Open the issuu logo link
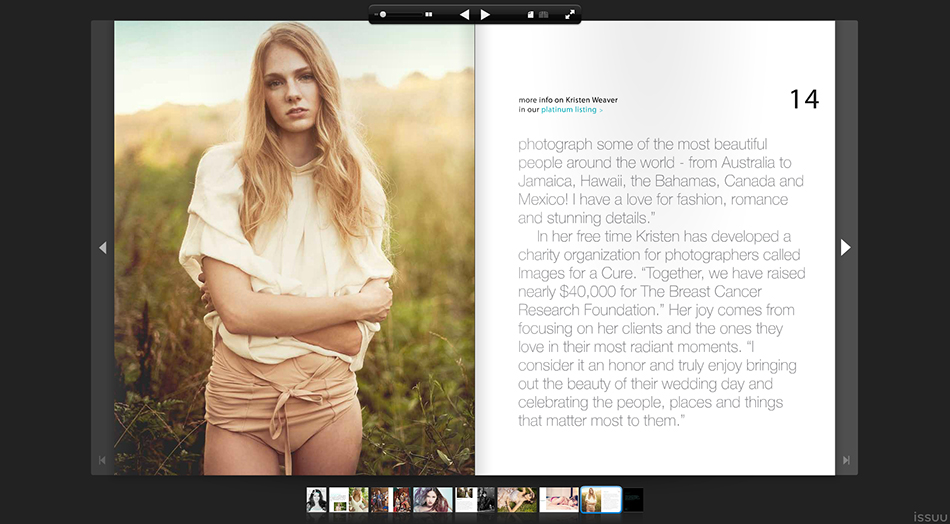Screen dimensions: 950x524 pos(931,517)
